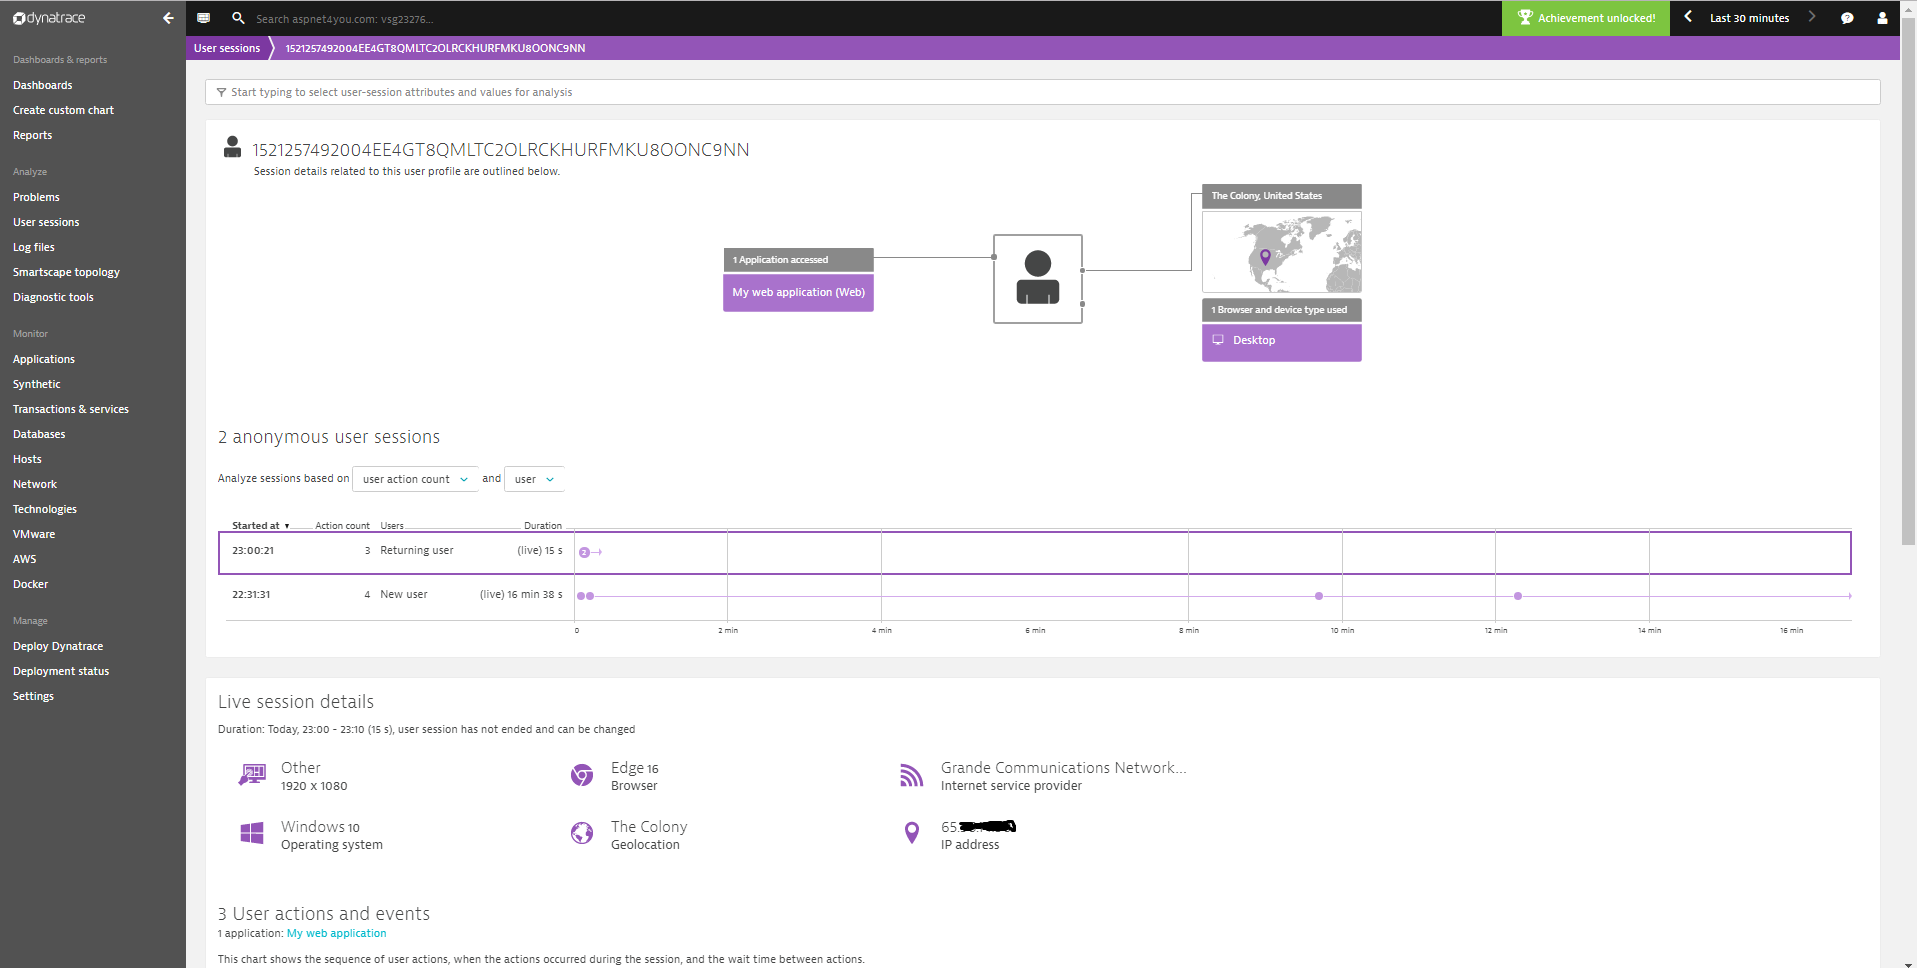Open the notifications panel icon in top bar
This screenshot has height=968, width=1917.
pos(204,18)
